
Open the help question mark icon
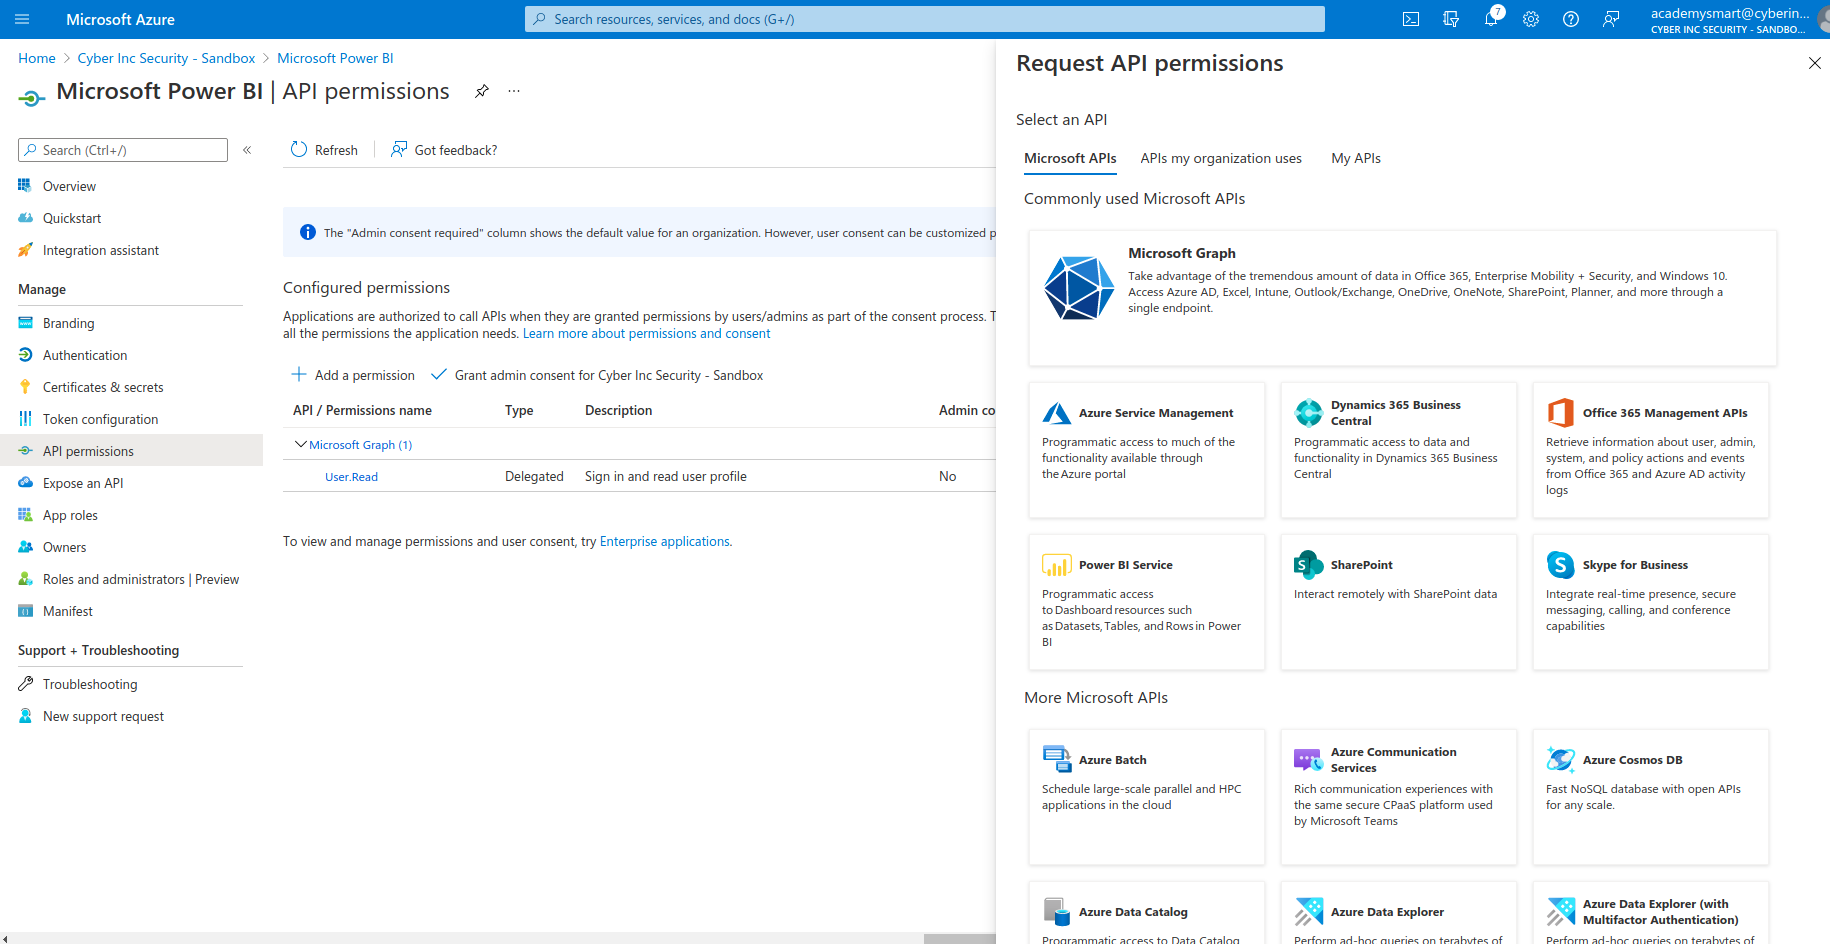click(x=1571, y=19)
